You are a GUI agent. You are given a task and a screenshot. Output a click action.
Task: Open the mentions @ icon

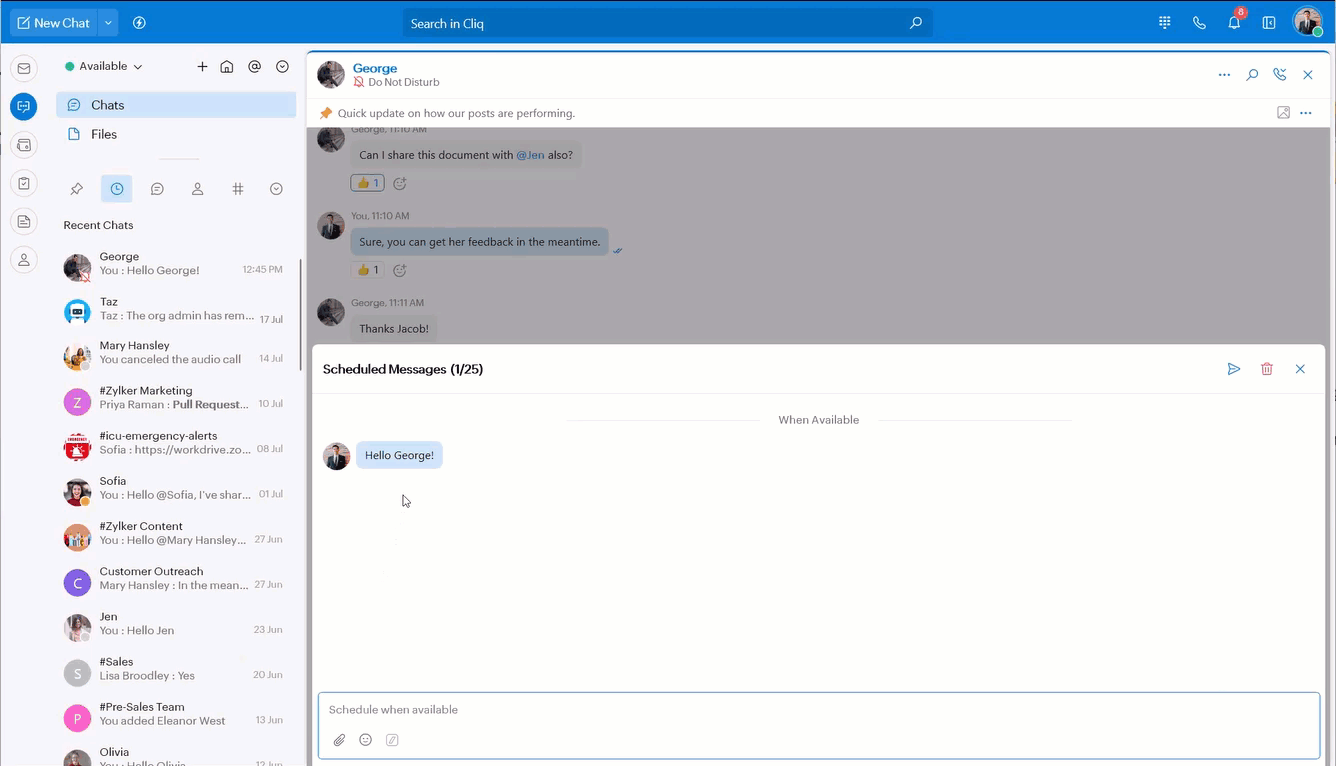tap(254, 66)
